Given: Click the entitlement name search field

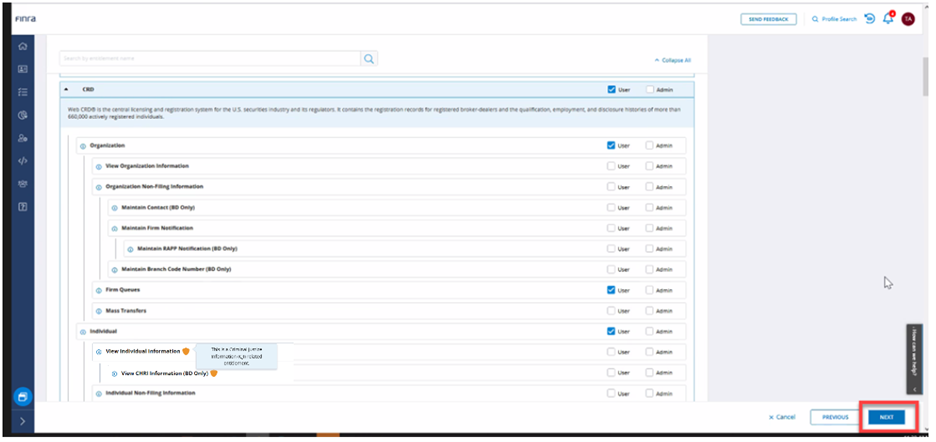Looking at the screenshot, I should 210,59.
